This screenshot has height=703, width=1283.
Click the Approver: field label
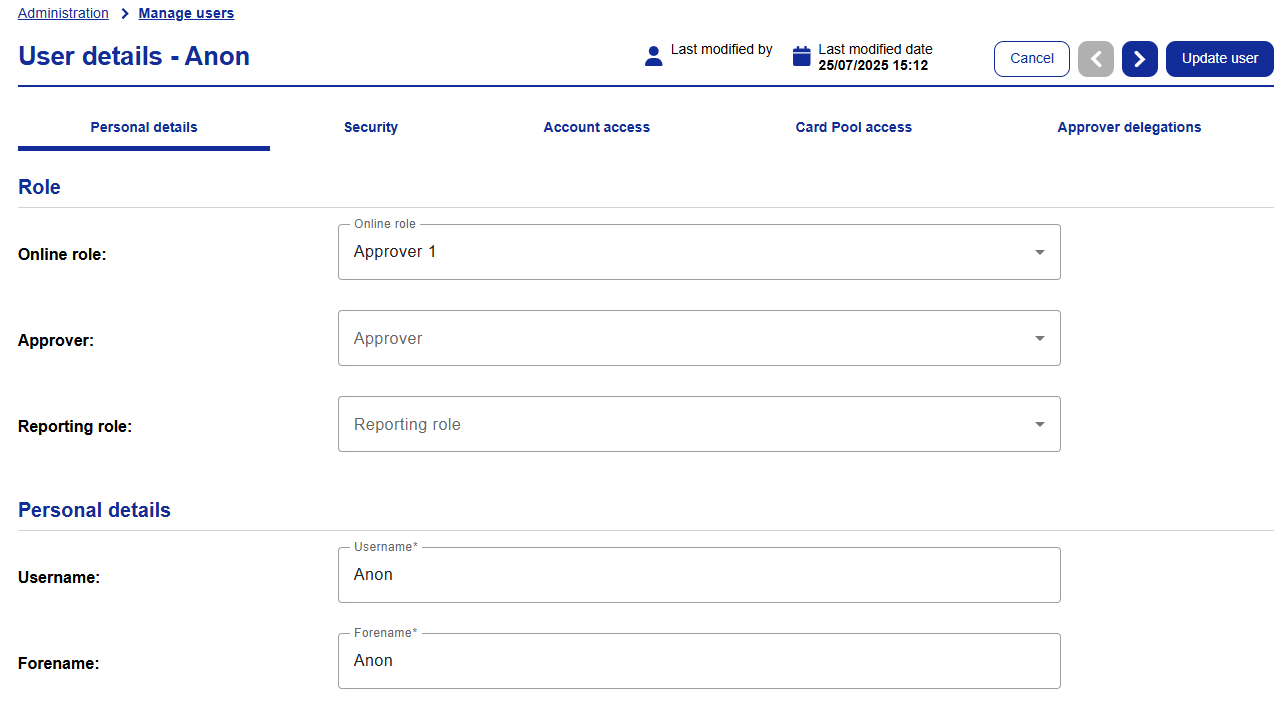(56, 340)
